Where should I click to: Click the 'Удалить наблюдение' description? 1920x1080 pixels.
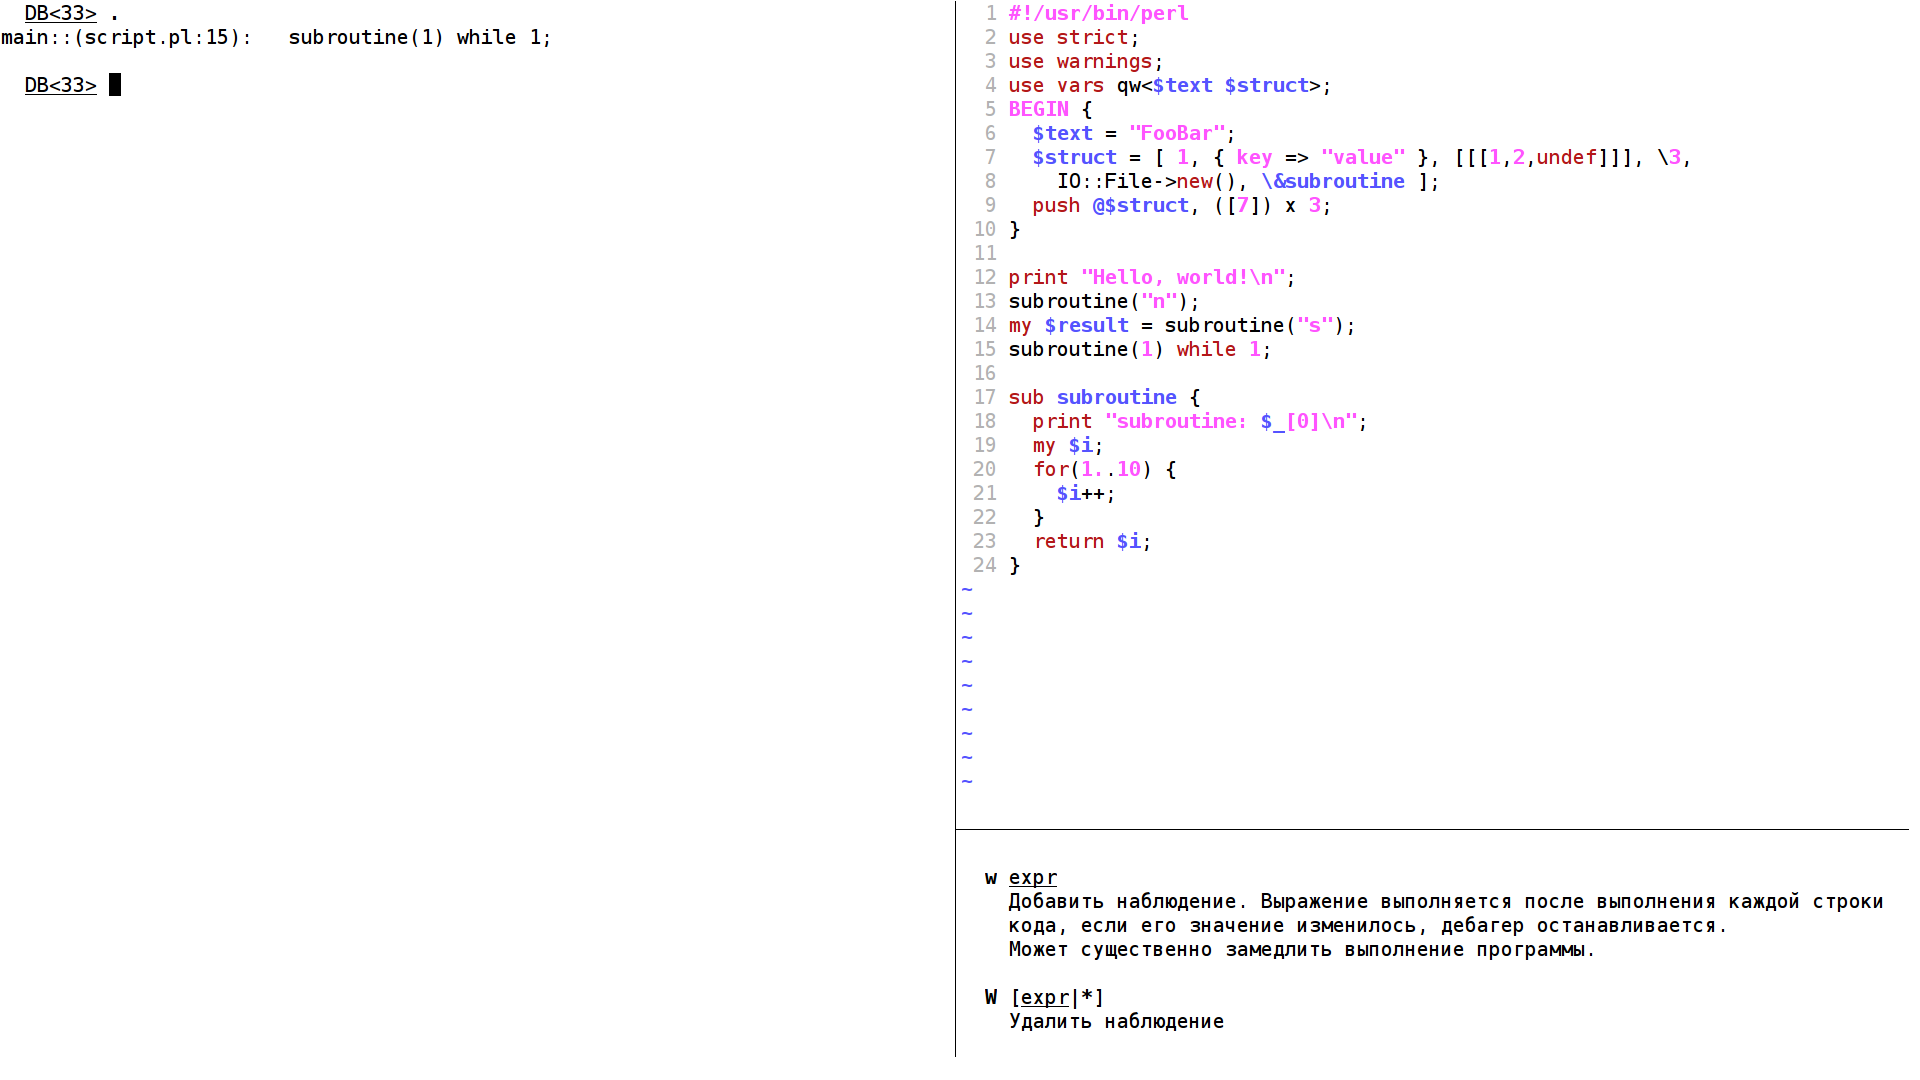coord(1117,1021)
